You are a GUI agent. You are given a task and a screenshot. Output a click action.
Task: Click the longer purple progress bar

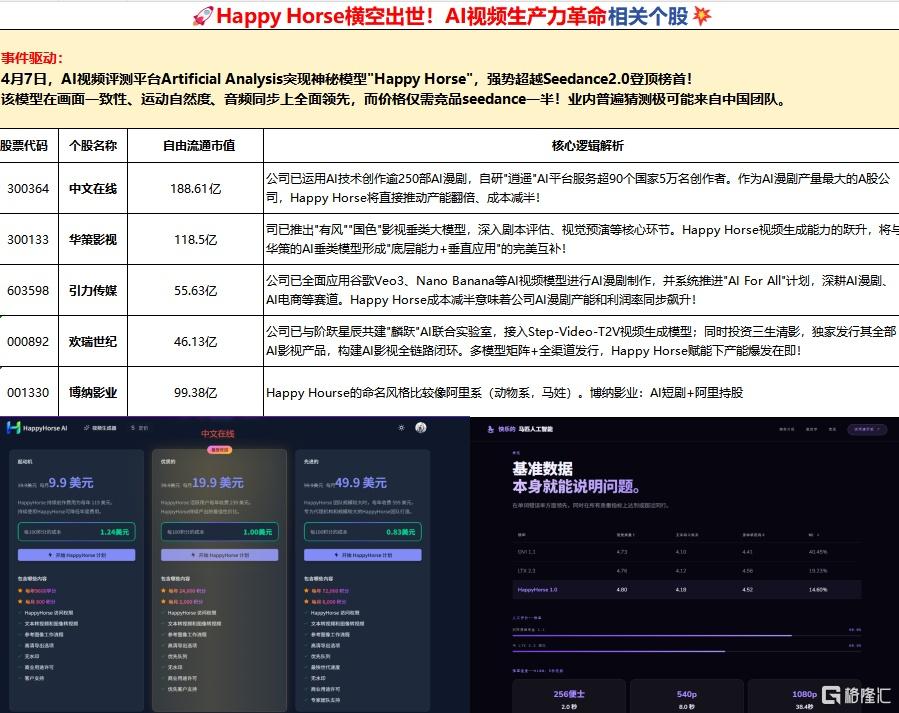click(x=652, y=635)
